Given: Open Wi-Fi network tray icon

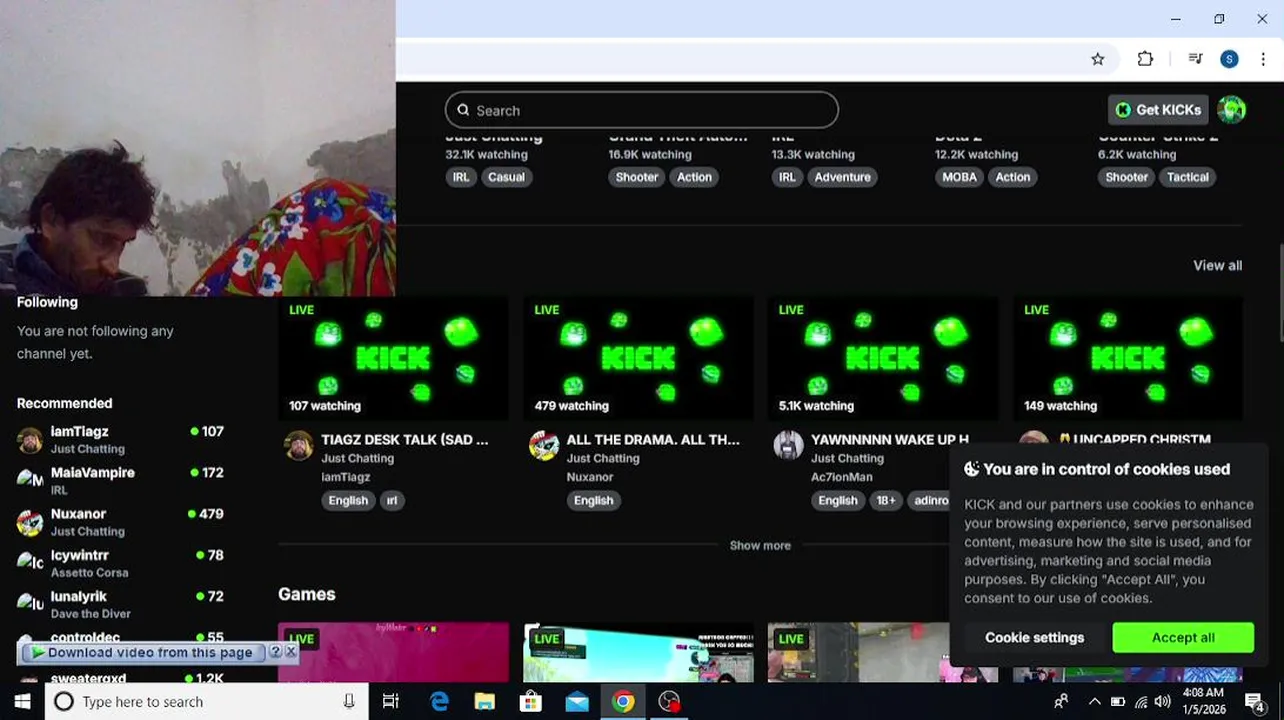Looking at the screenshot, I should click(1141, 701).
